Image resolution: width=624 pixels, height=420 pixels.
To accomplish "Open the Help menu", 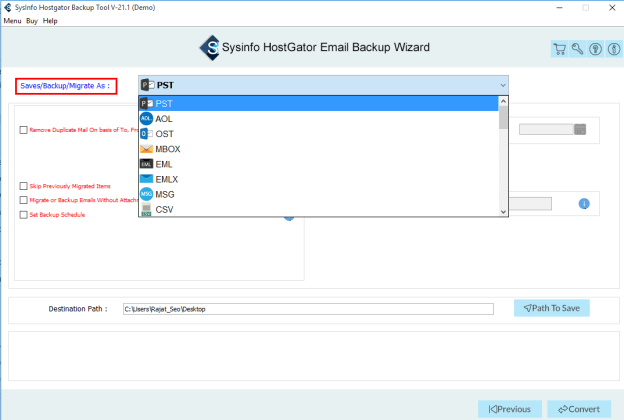I will click(50, 21).
